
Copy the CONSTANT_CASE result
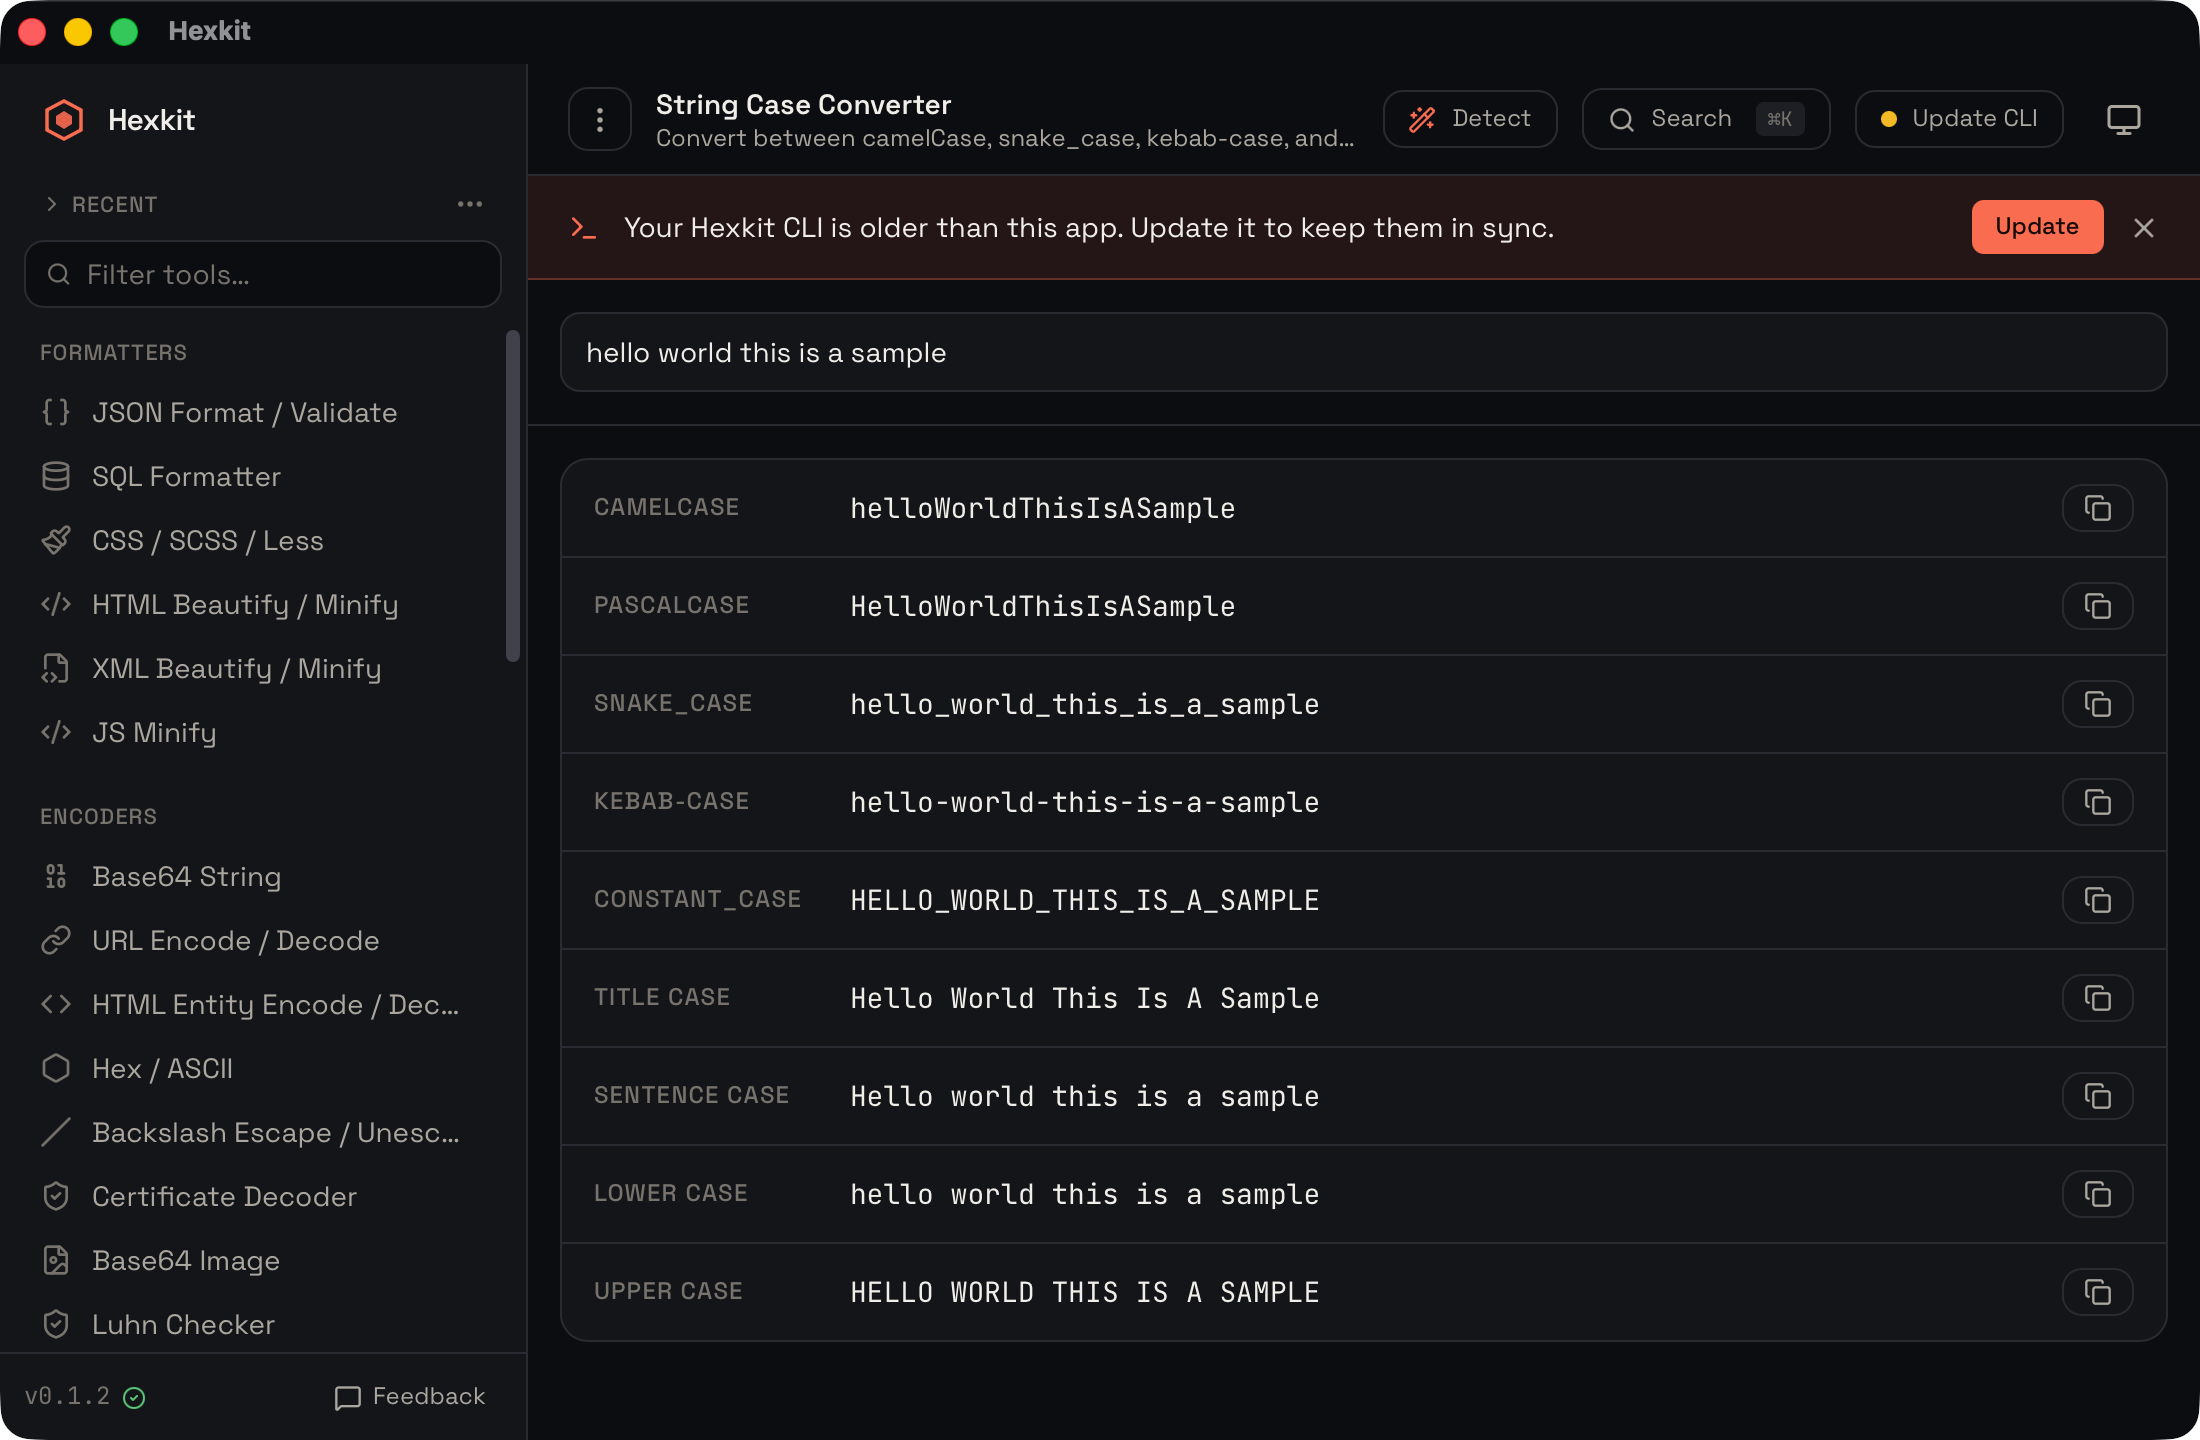(x=2097, y=900)
